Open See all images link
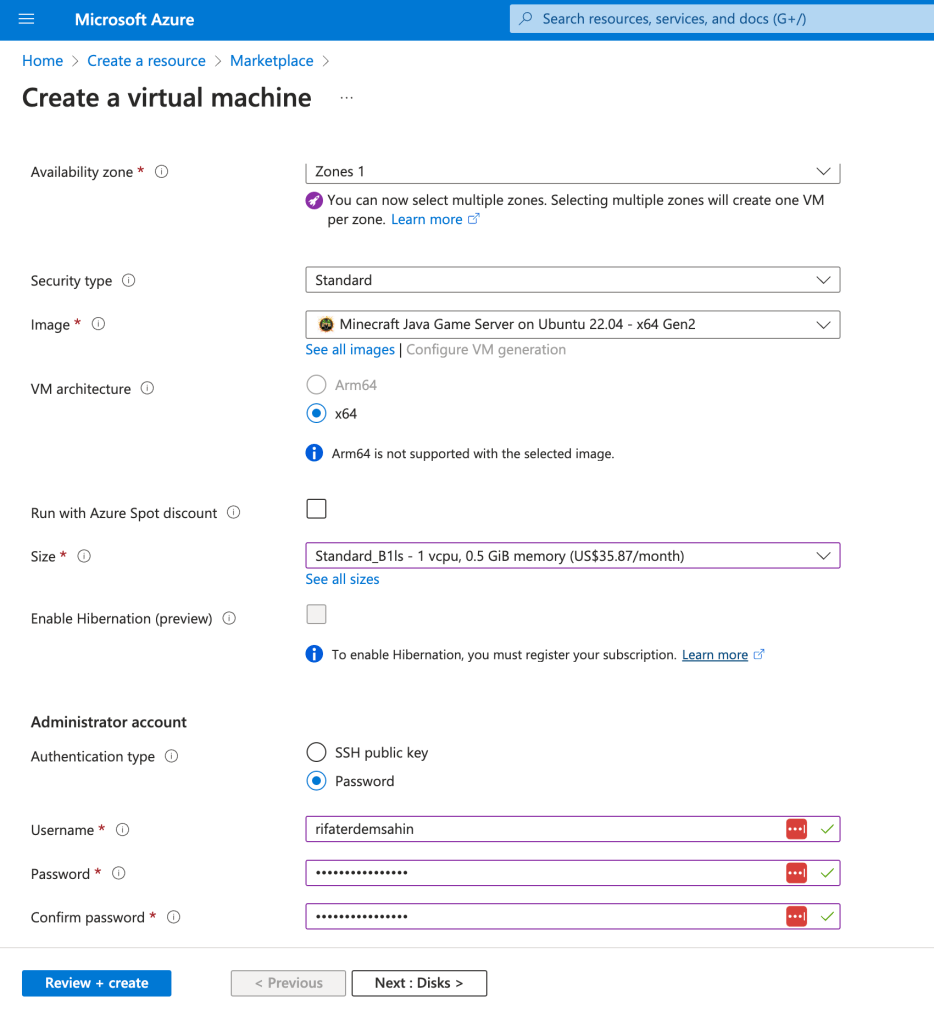Viewport: 934px width, 1024px height. [350, 350]
